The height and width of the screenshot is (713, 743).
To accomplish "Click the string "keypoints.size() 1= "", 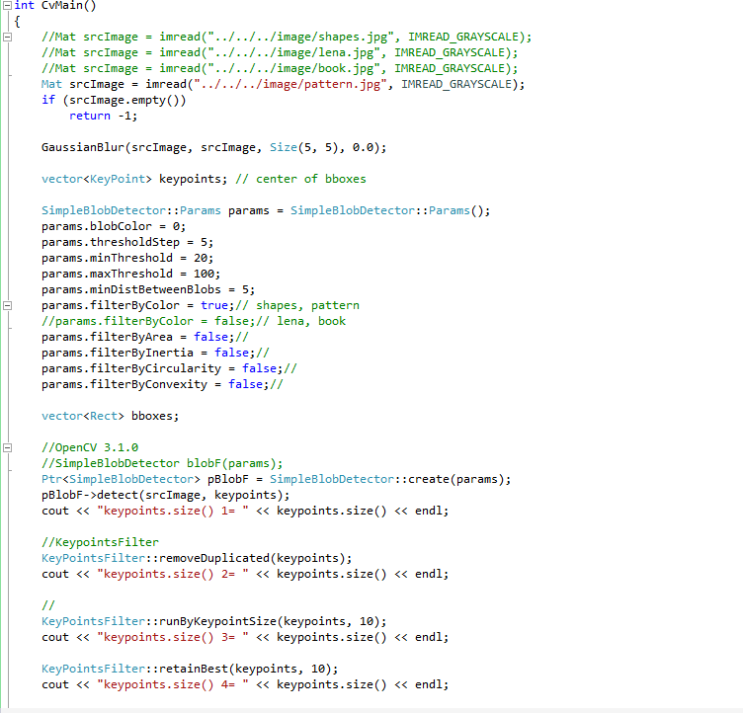I will 172,511.
